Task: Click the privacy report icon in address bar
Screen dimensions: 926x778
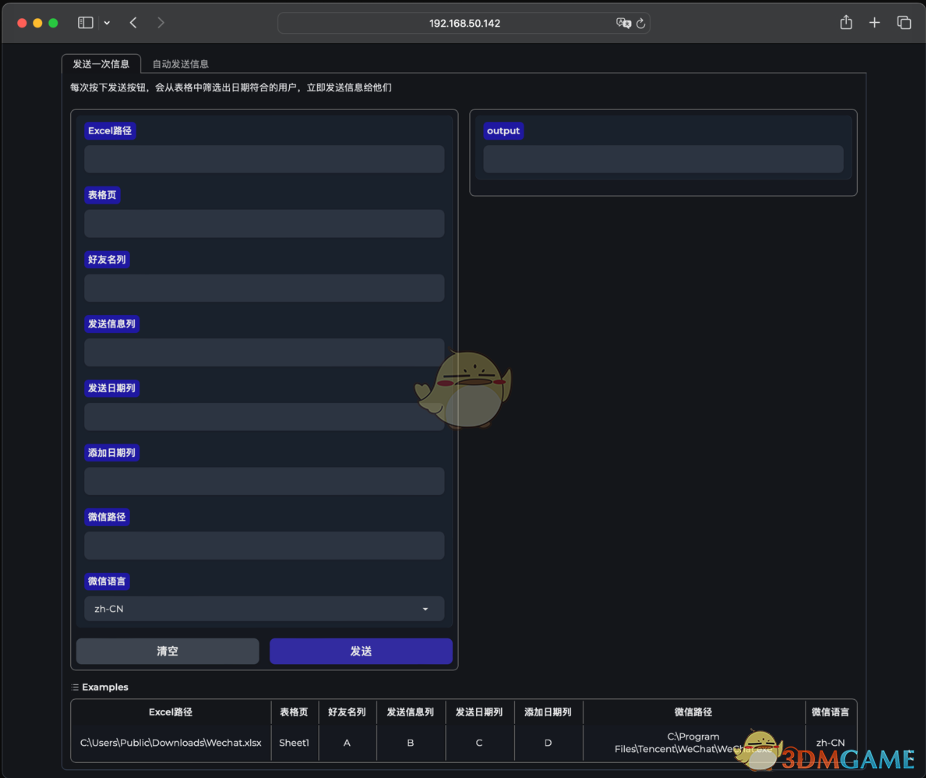Action: [624, 22]
